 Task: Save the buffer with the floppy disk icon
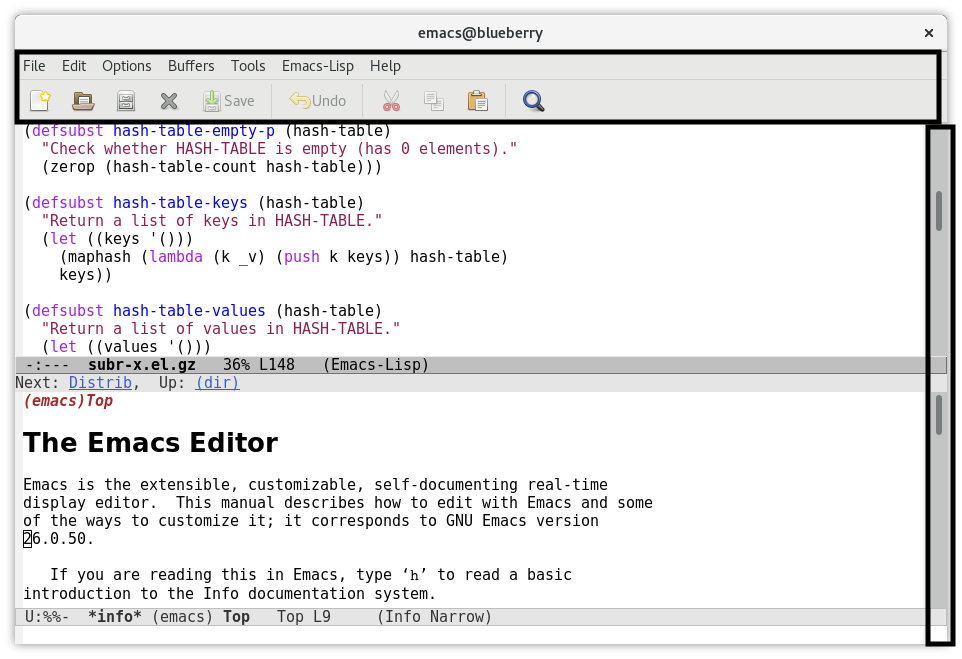pyautogui.click(x=125, y=100)
